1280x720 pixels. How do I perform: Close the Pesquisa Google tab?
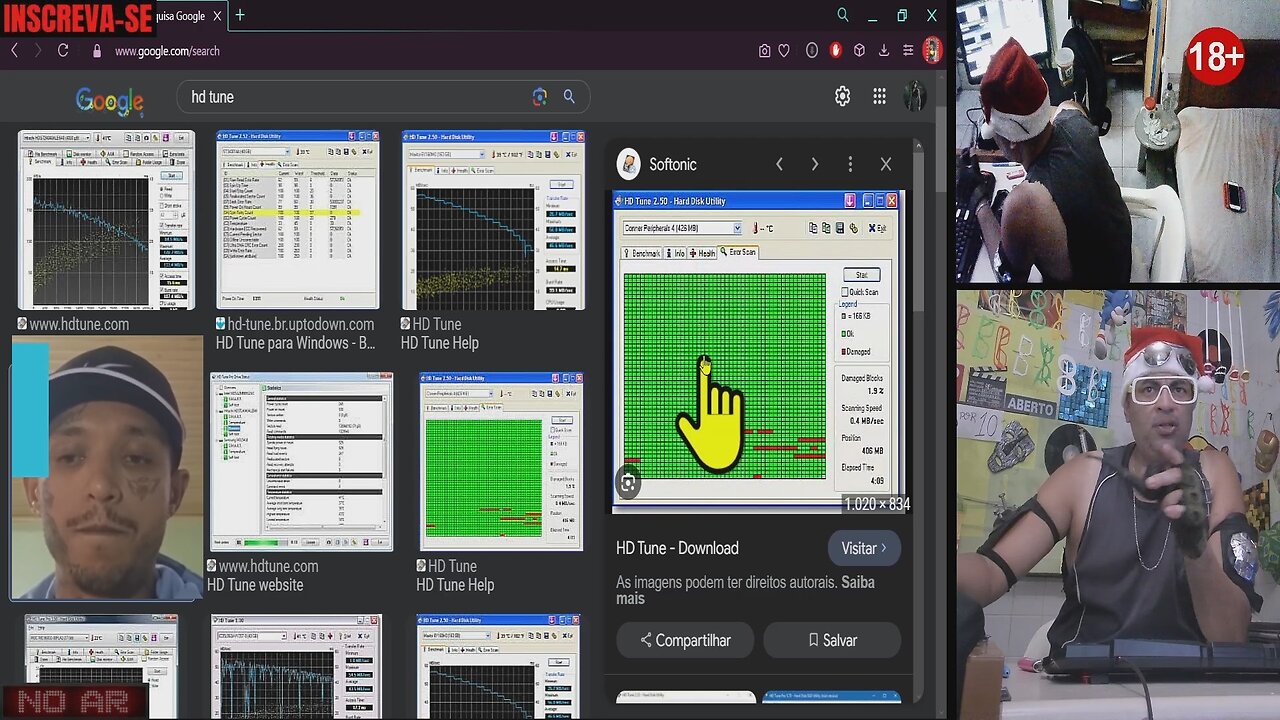(x=217, y=16)
